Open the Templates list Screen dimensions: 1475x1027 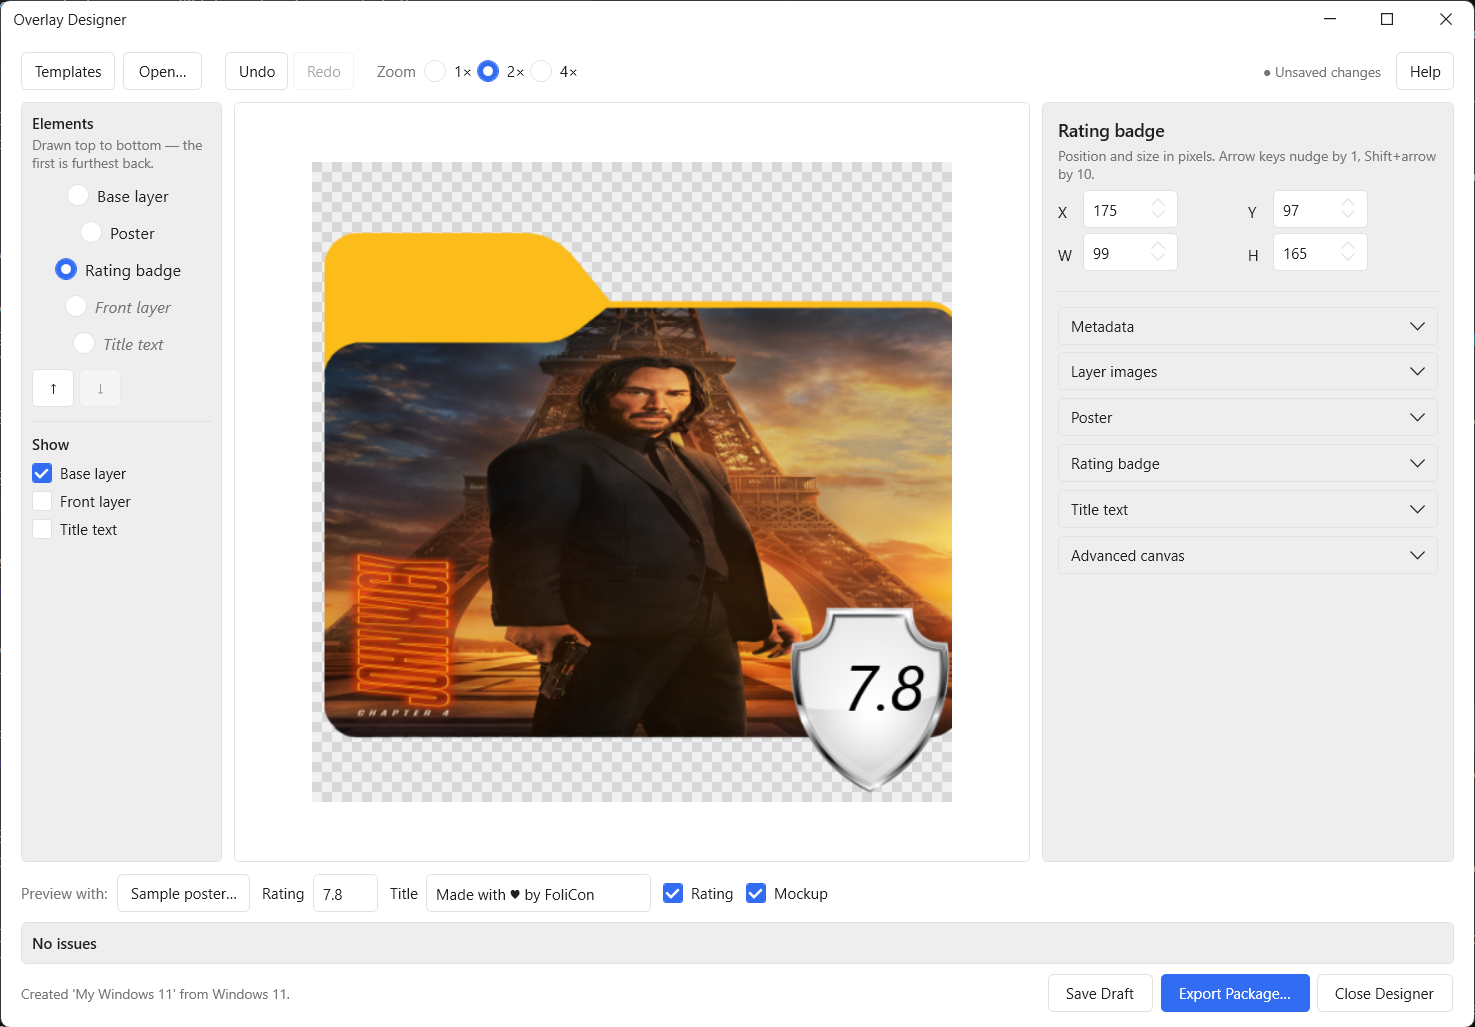coord(68,71)
